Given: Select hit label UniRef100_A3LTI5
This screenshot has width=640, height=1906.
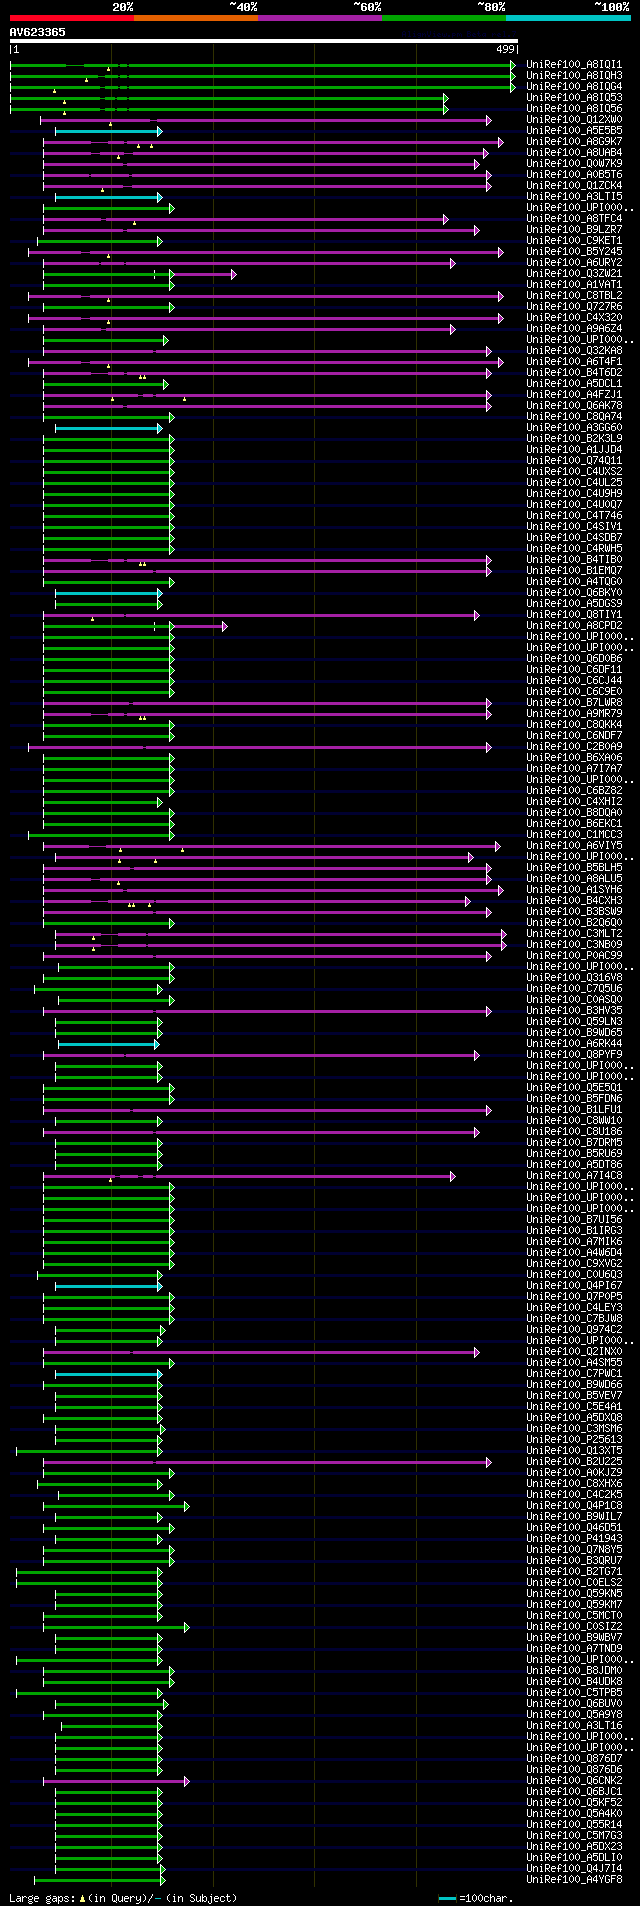Looking at the screenshot, I should pos(574,197).
